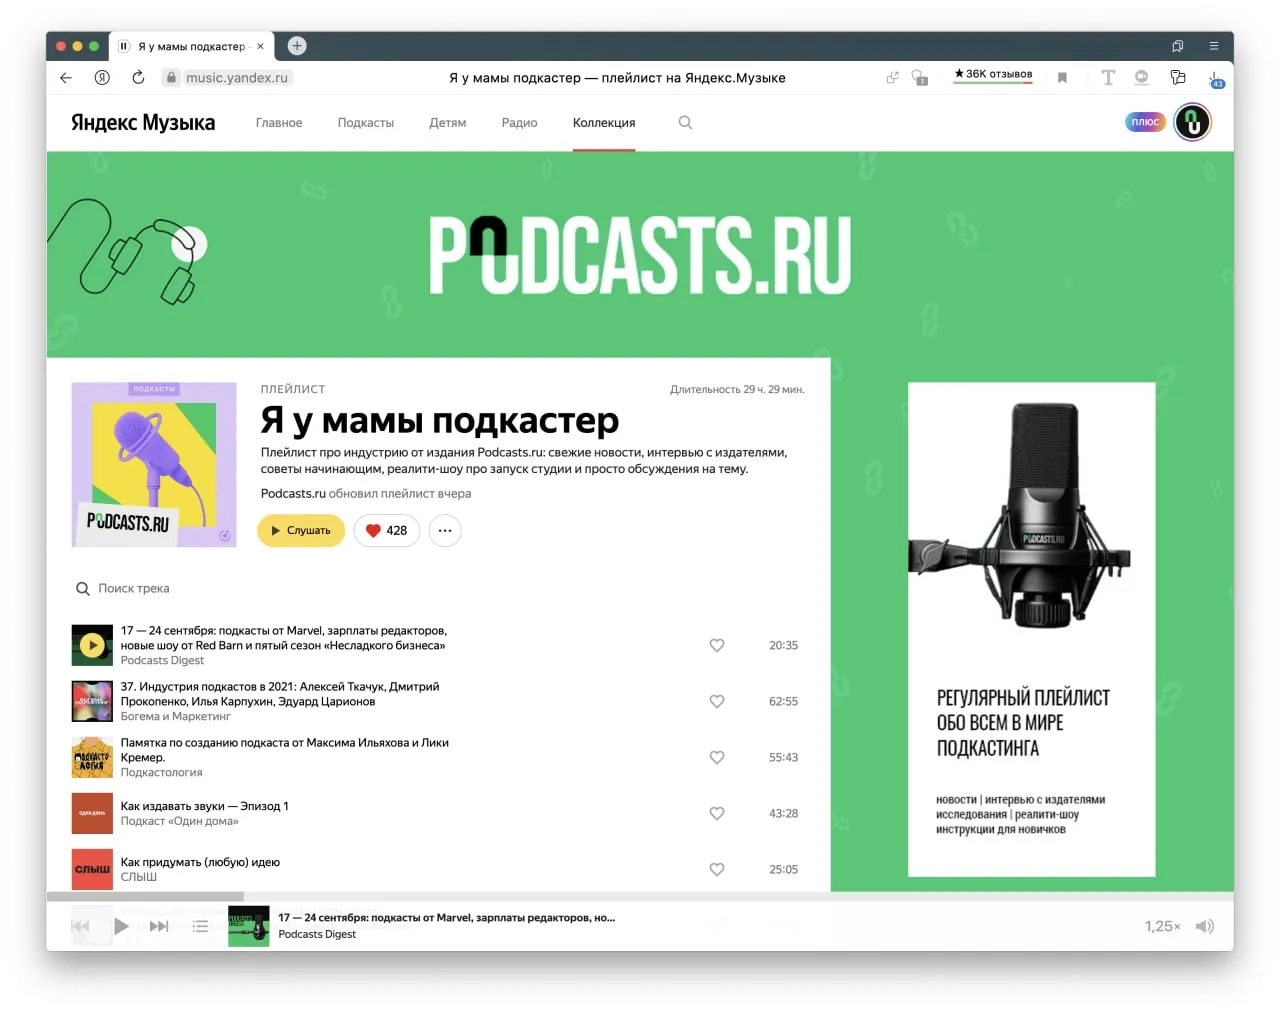Click the Подкастология track cover
Image resolution: width=1280 pixels, height=1012 pixels.
92,758
